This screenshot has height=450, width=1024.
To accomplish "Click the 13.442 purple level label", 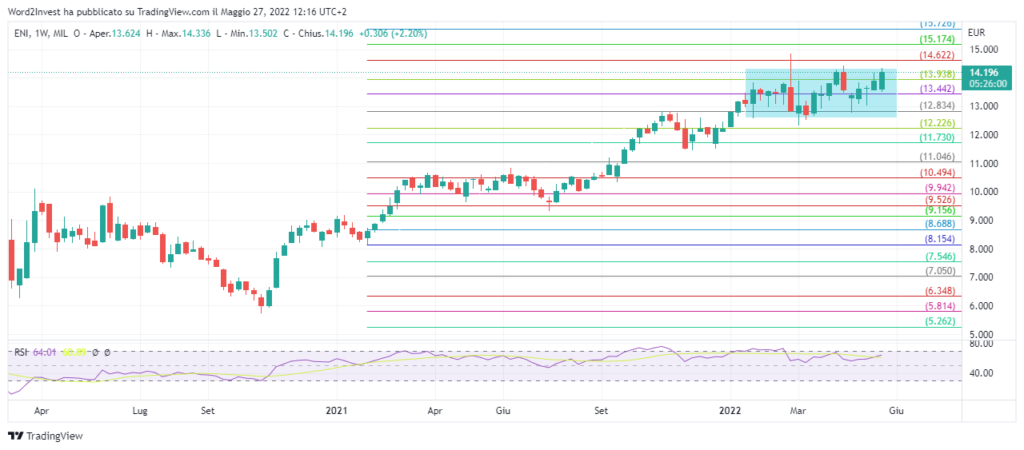I will pyautogui.click(x=937, y=89).
